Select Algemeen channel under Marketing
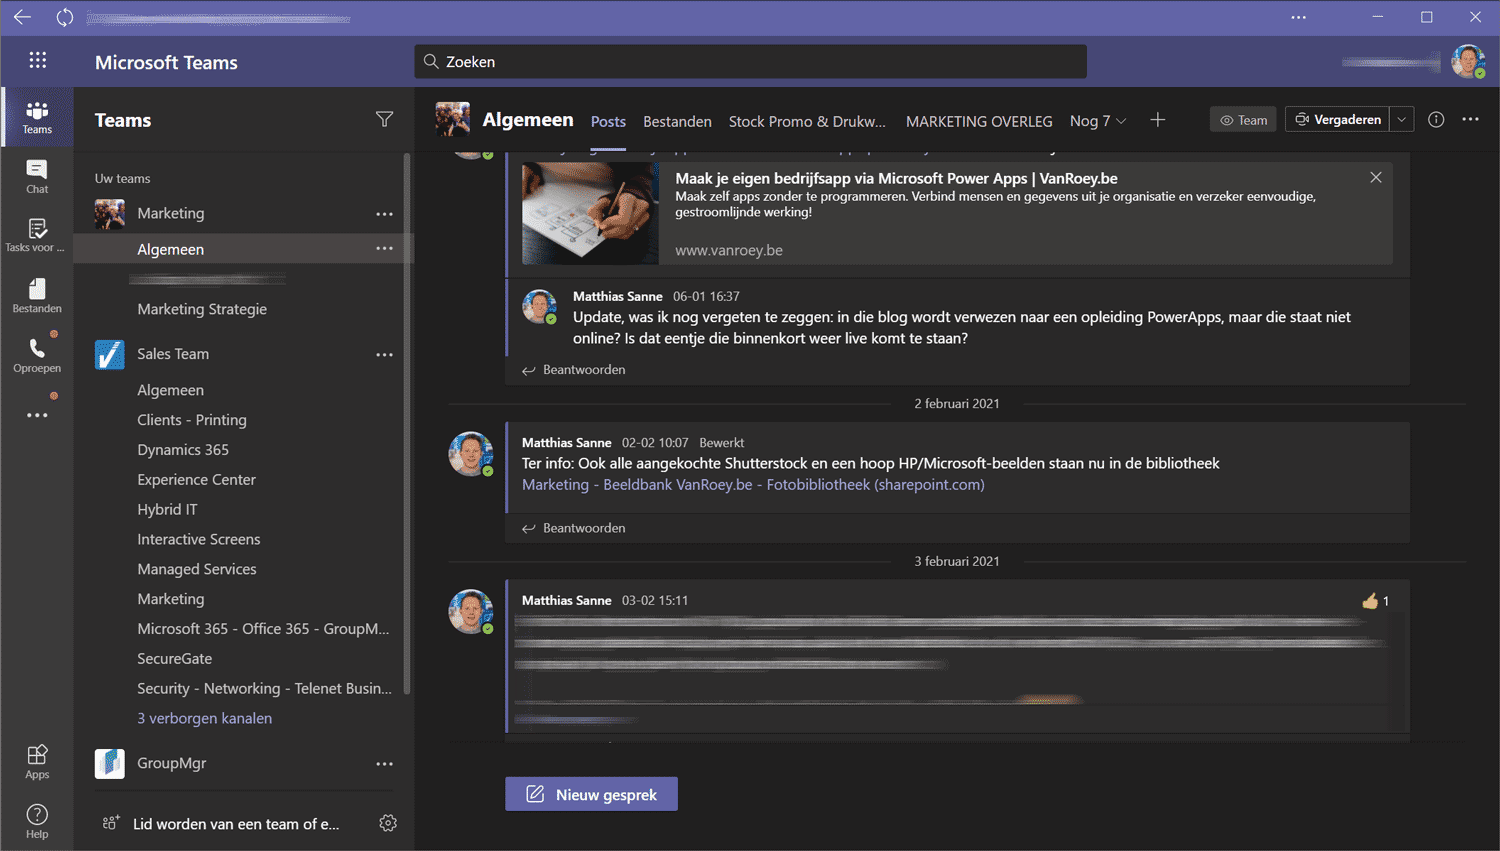 pos(170,249)
